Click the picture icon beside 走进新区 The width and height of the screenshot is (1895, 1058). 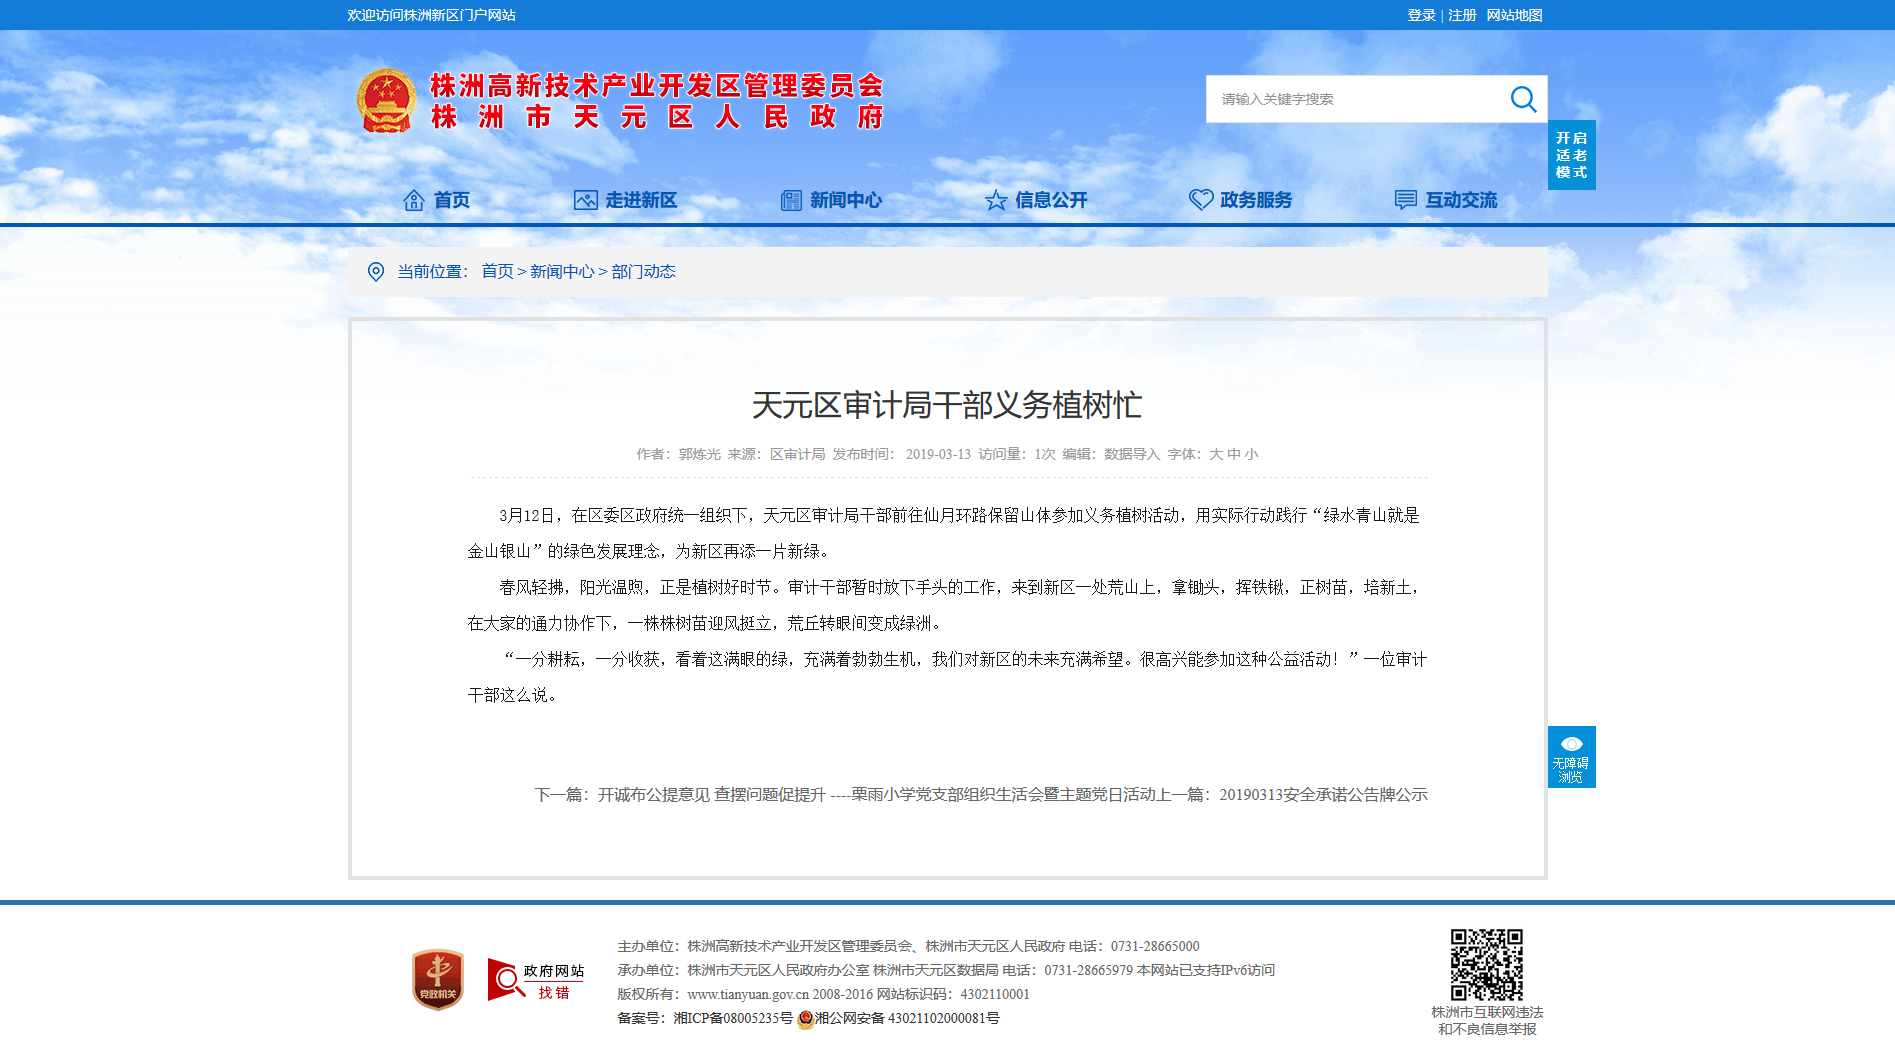585,200
